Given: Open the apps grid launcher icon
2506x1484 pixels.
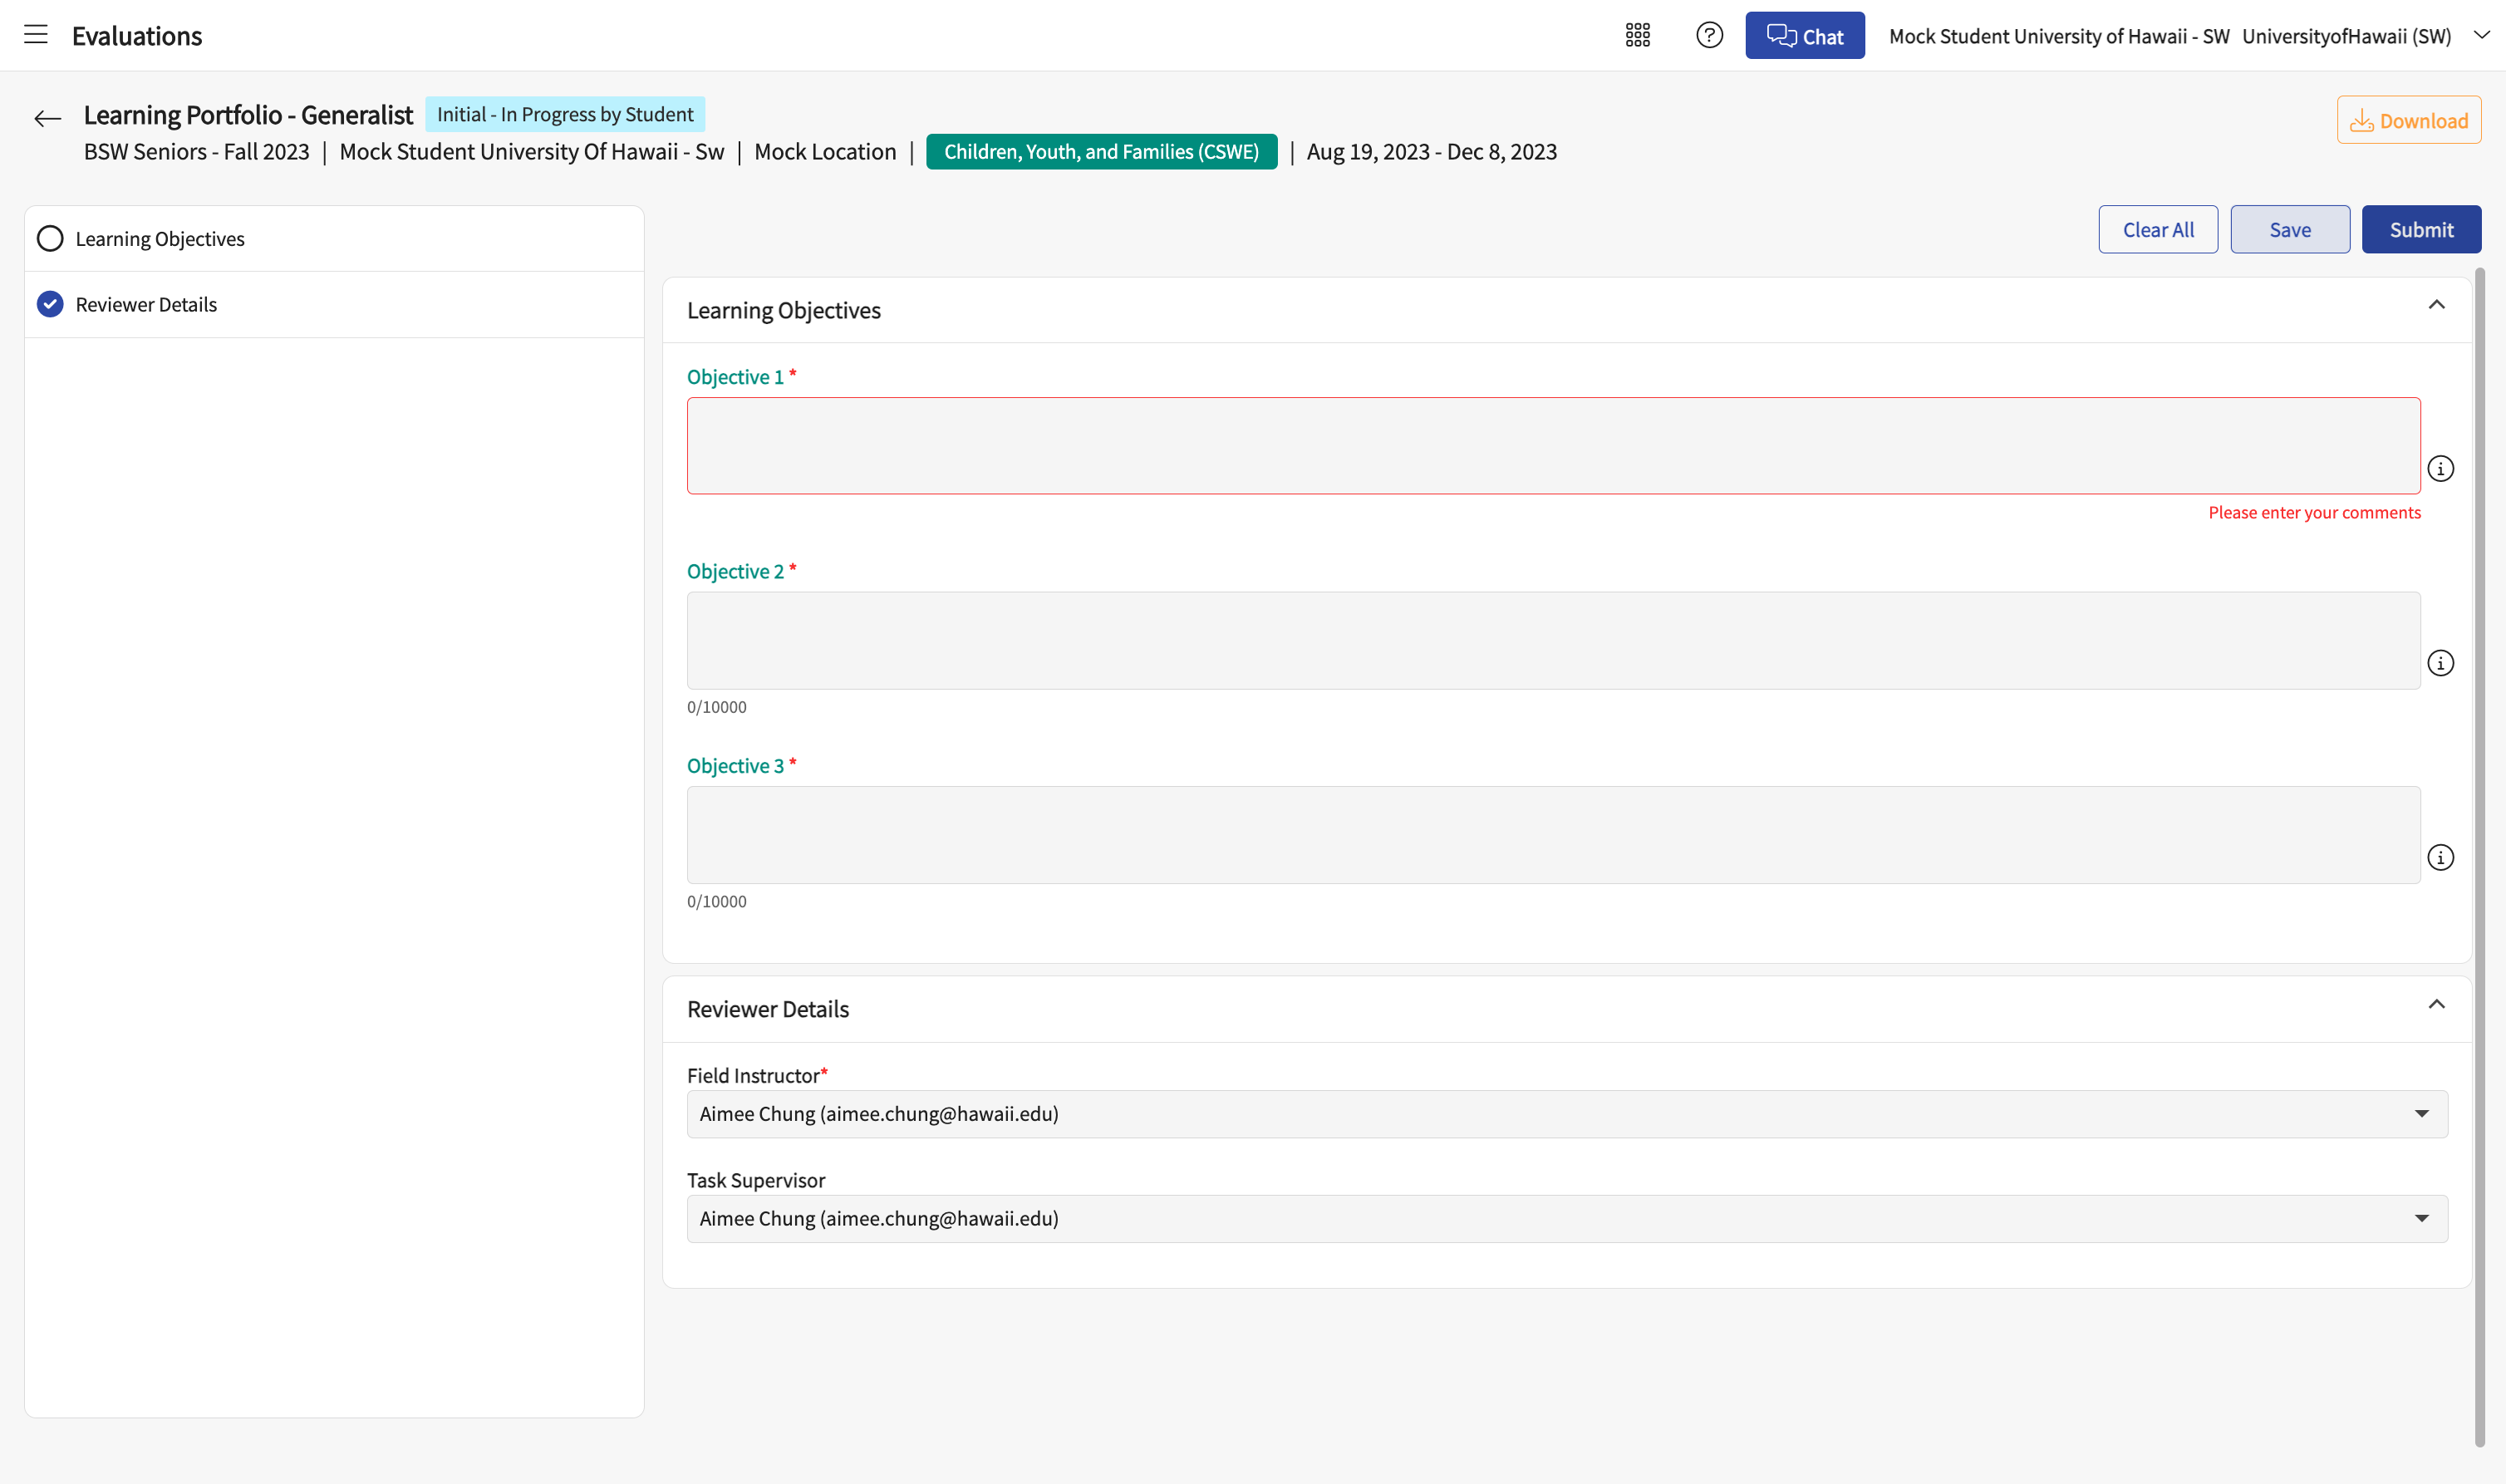Looking at the screenshot, I should 1637,36.
